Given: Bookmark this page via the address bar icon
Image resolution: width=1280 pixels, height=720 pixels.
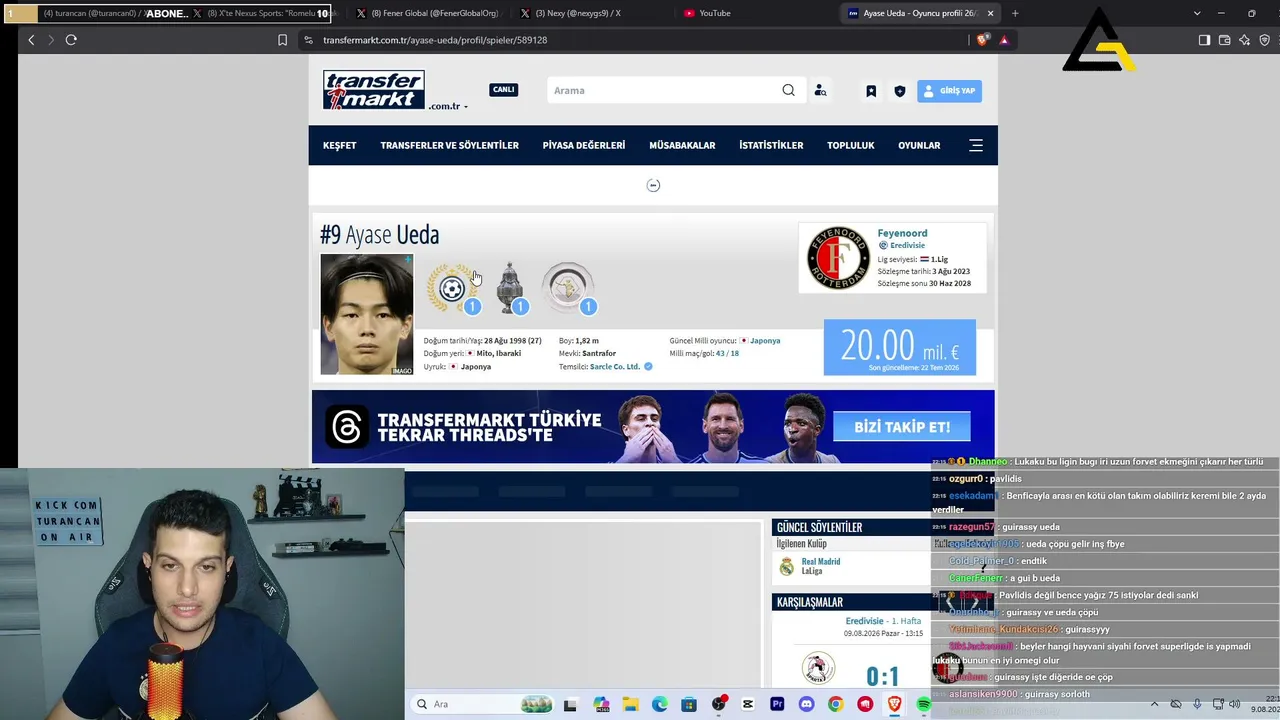Looking at the screenshot, I should coord(282,40).
